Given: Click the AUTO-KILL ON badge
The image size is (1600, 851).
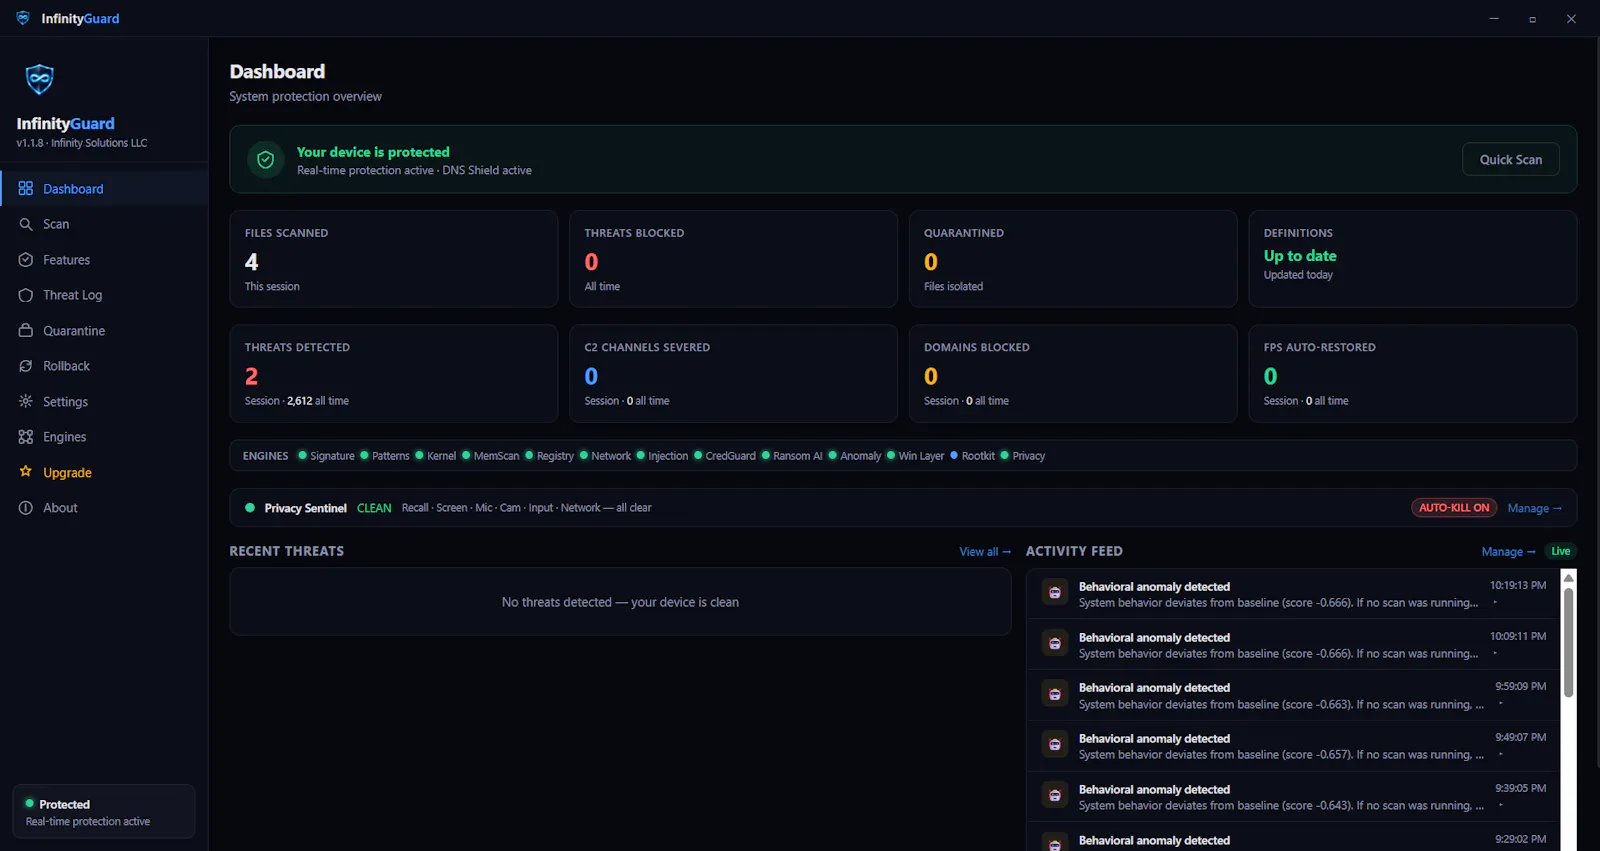Looking at the screenshot, I should (x=1454, y=508).
